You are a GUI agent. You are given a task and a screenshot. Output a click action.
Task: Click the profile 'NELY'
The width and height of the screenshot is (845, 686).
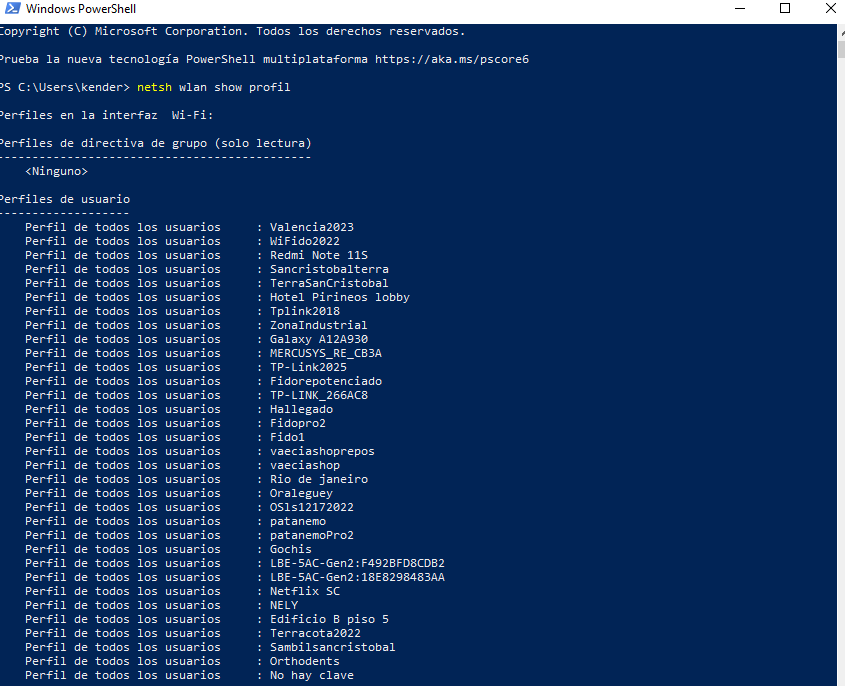pyautogui.click(x=283, y=606)
